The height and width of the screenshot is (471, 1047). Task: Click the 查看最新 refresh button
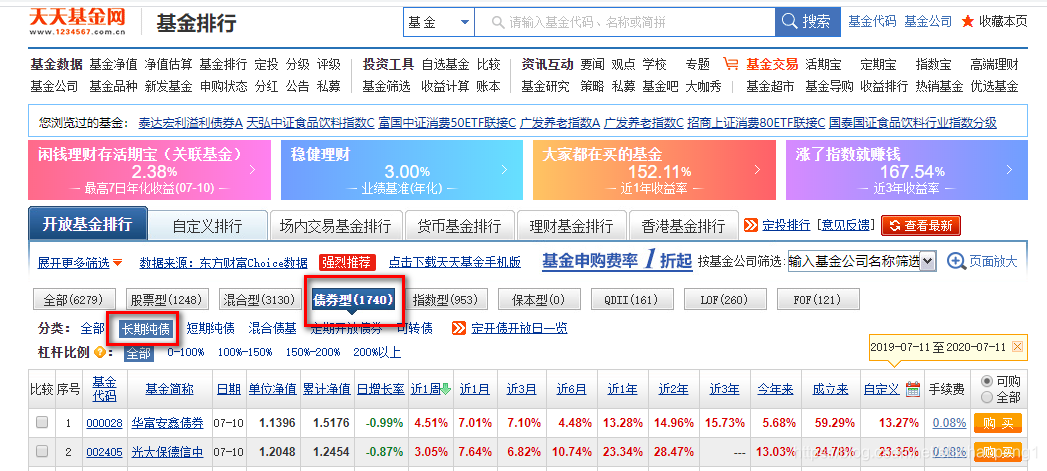921,225
